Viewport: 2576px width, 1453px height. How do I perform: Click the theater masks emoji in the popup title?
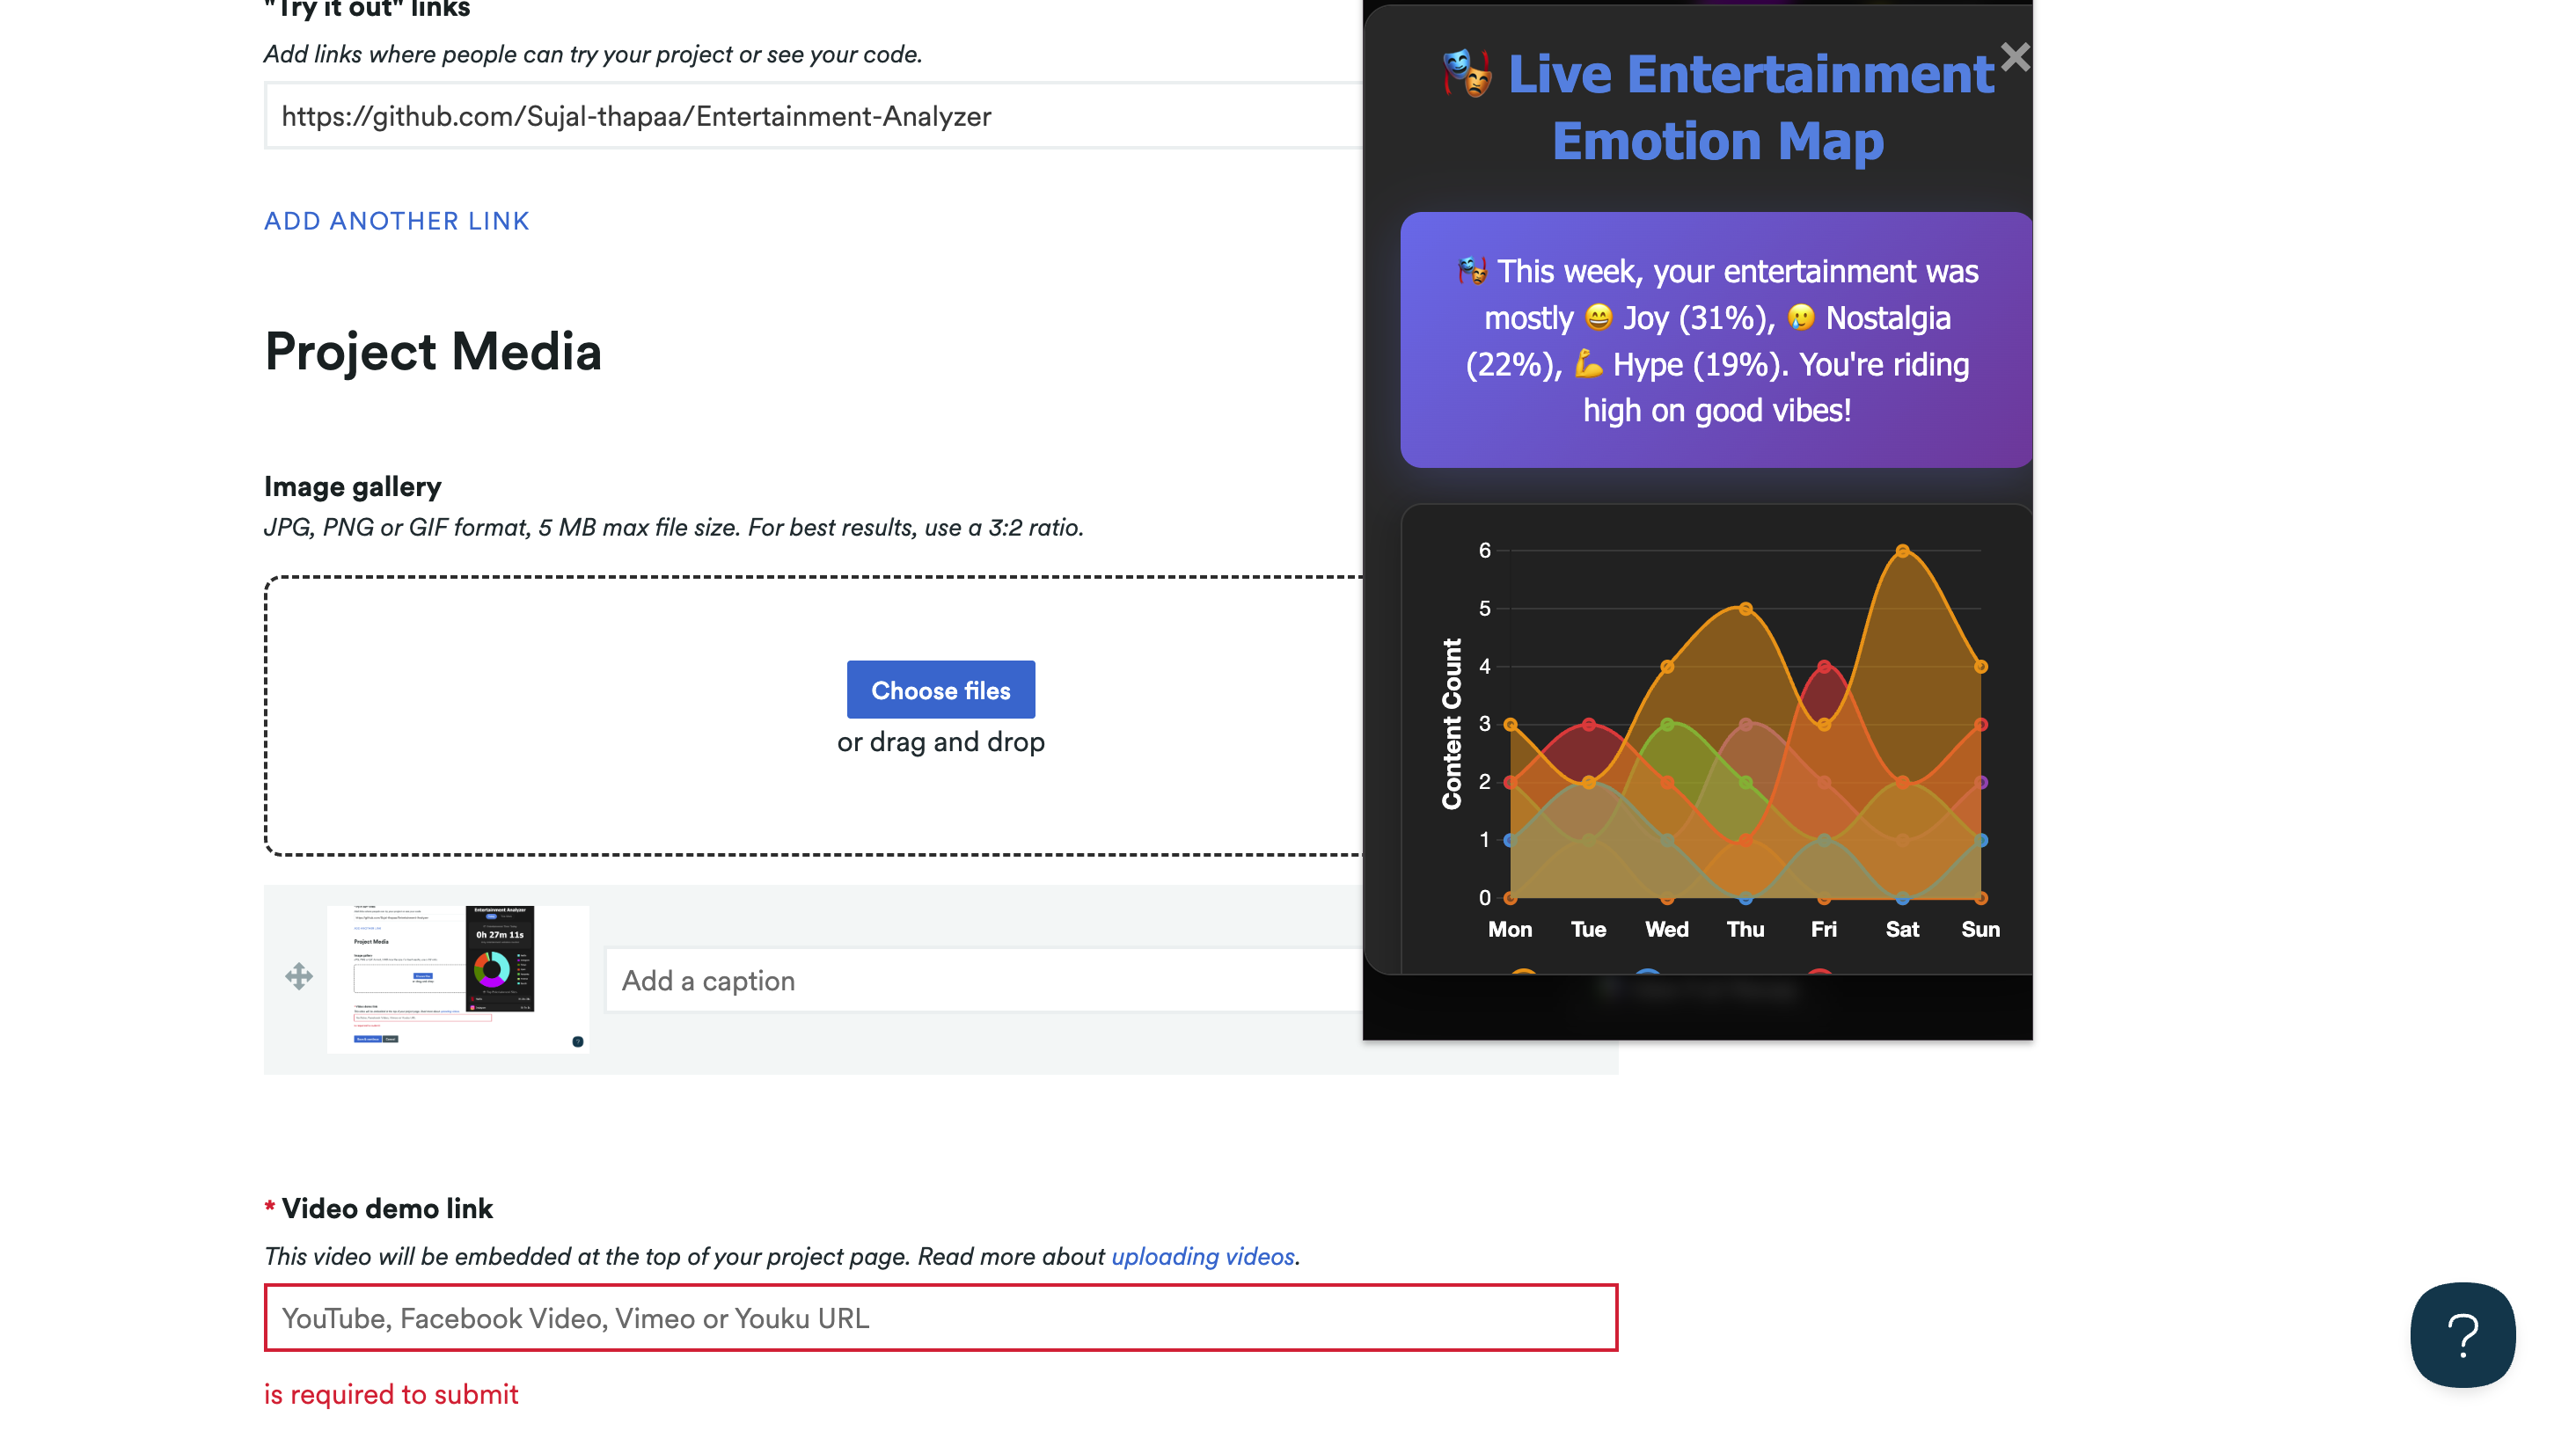1467,74
